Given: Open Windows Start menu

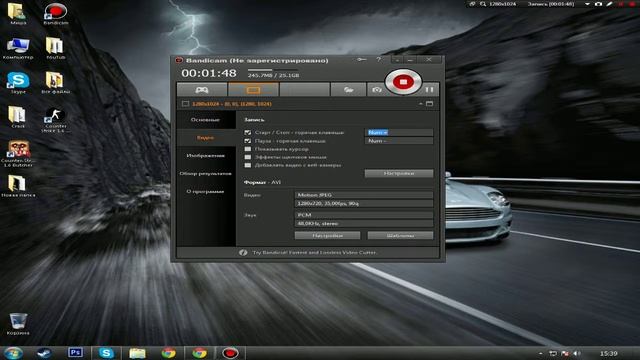Looking at the screenshot, I should pos(13,353).
